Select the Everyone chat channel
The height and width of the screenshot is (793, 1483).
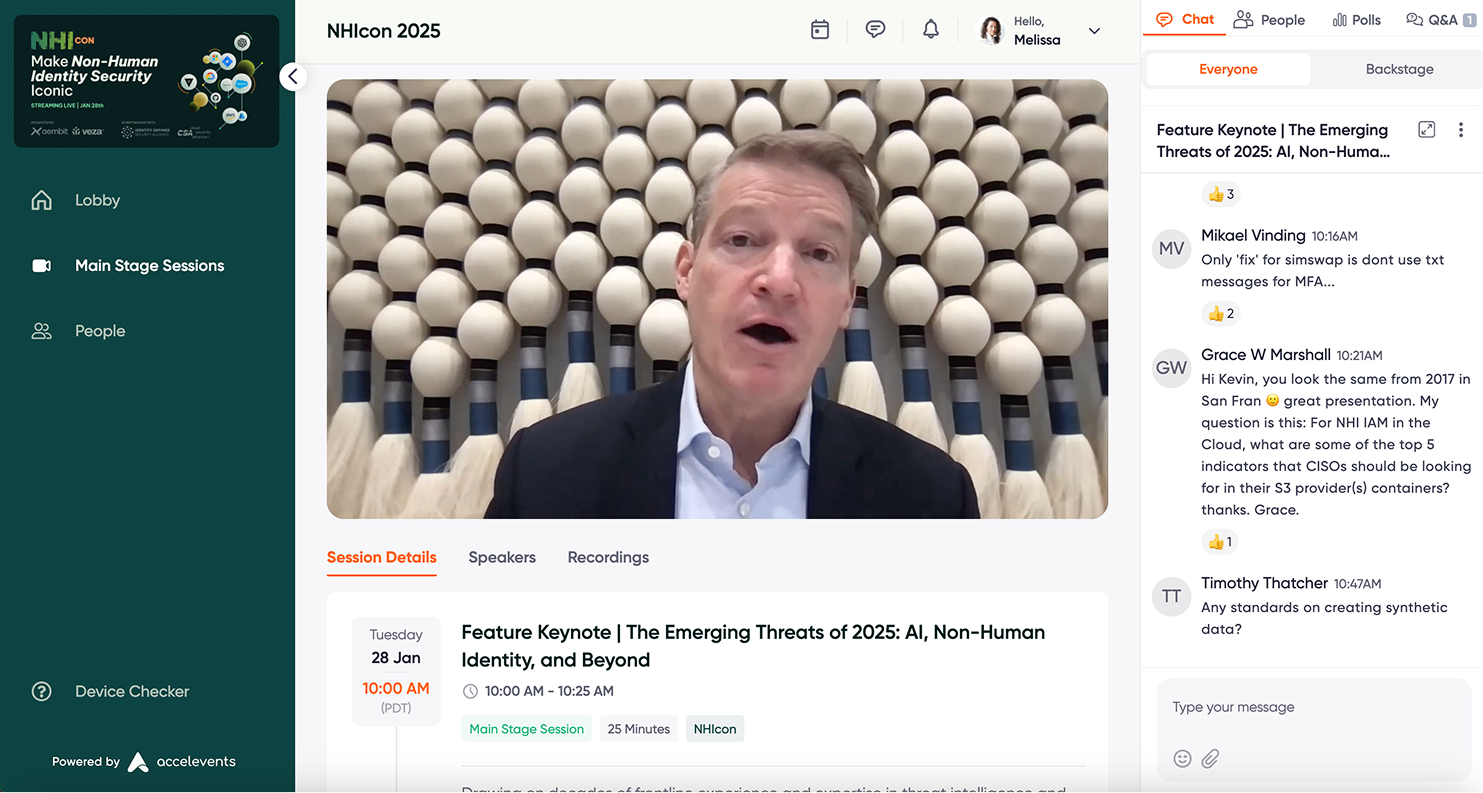[x=1228, y=69]
